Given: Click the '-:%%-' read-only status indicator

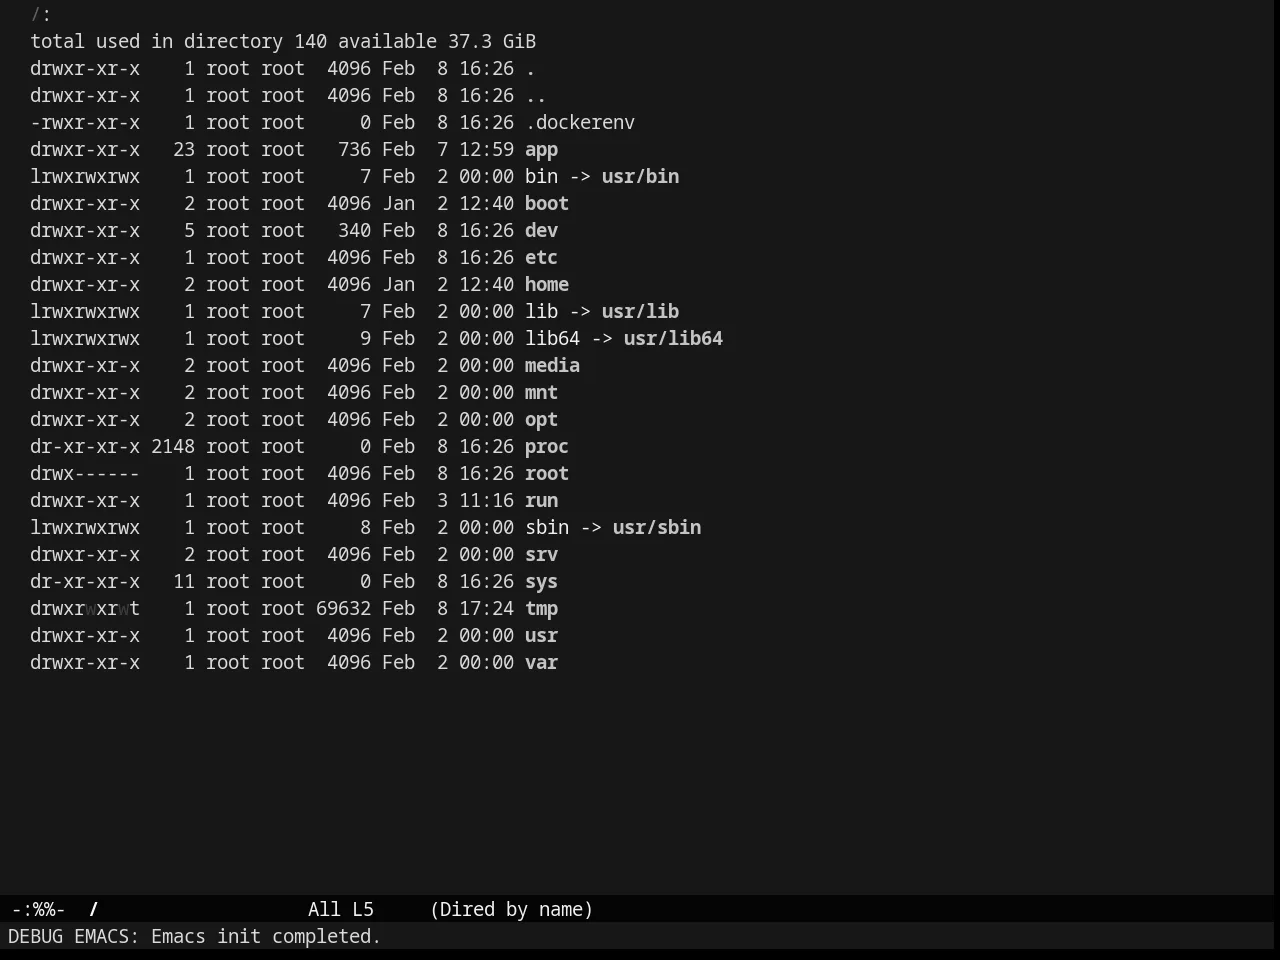Looking at the screenshot, I should tap(39, 910).
